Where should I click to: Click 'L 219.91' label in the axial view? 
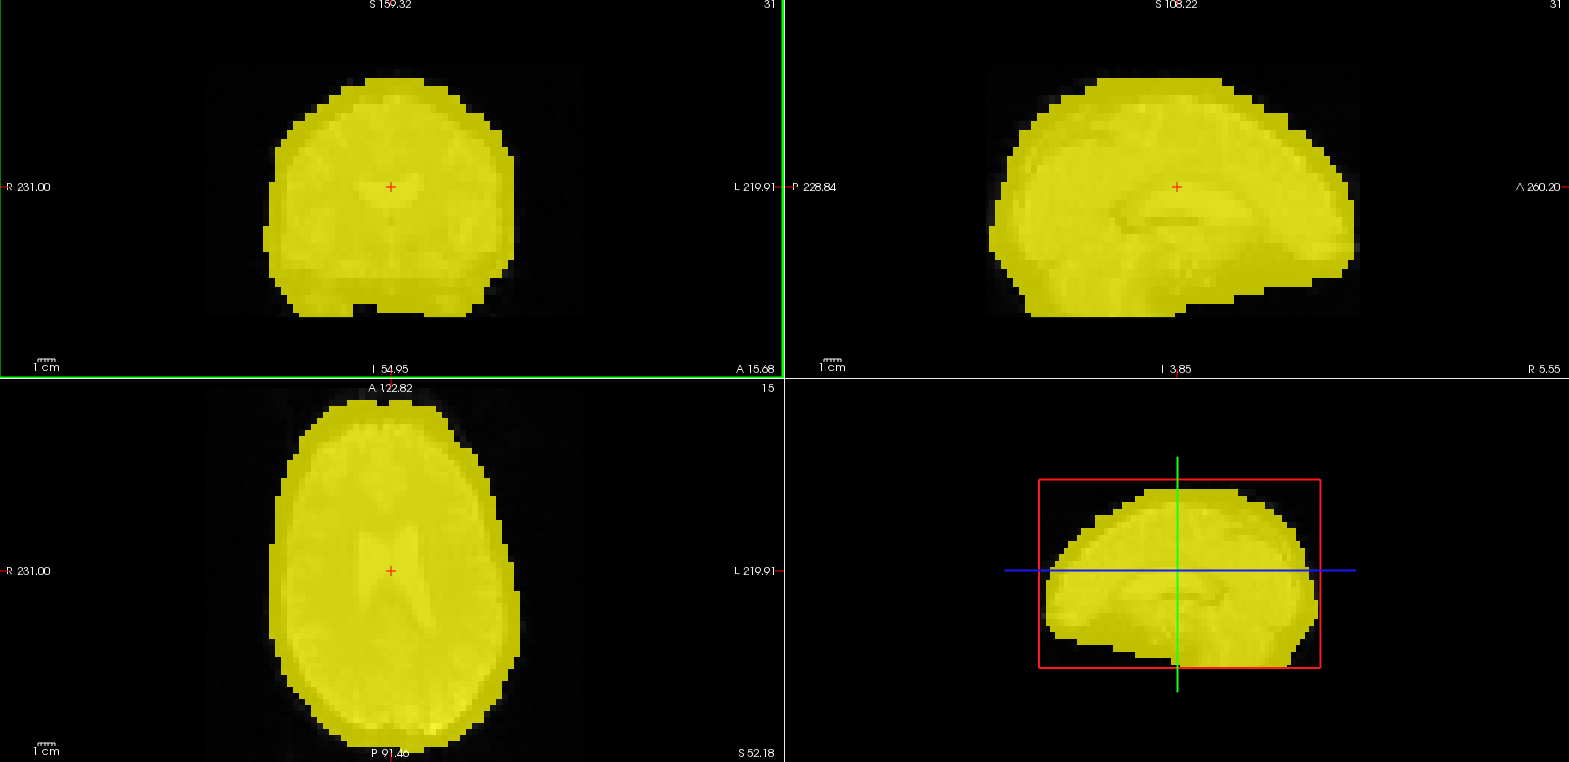(x=755, y=571)
